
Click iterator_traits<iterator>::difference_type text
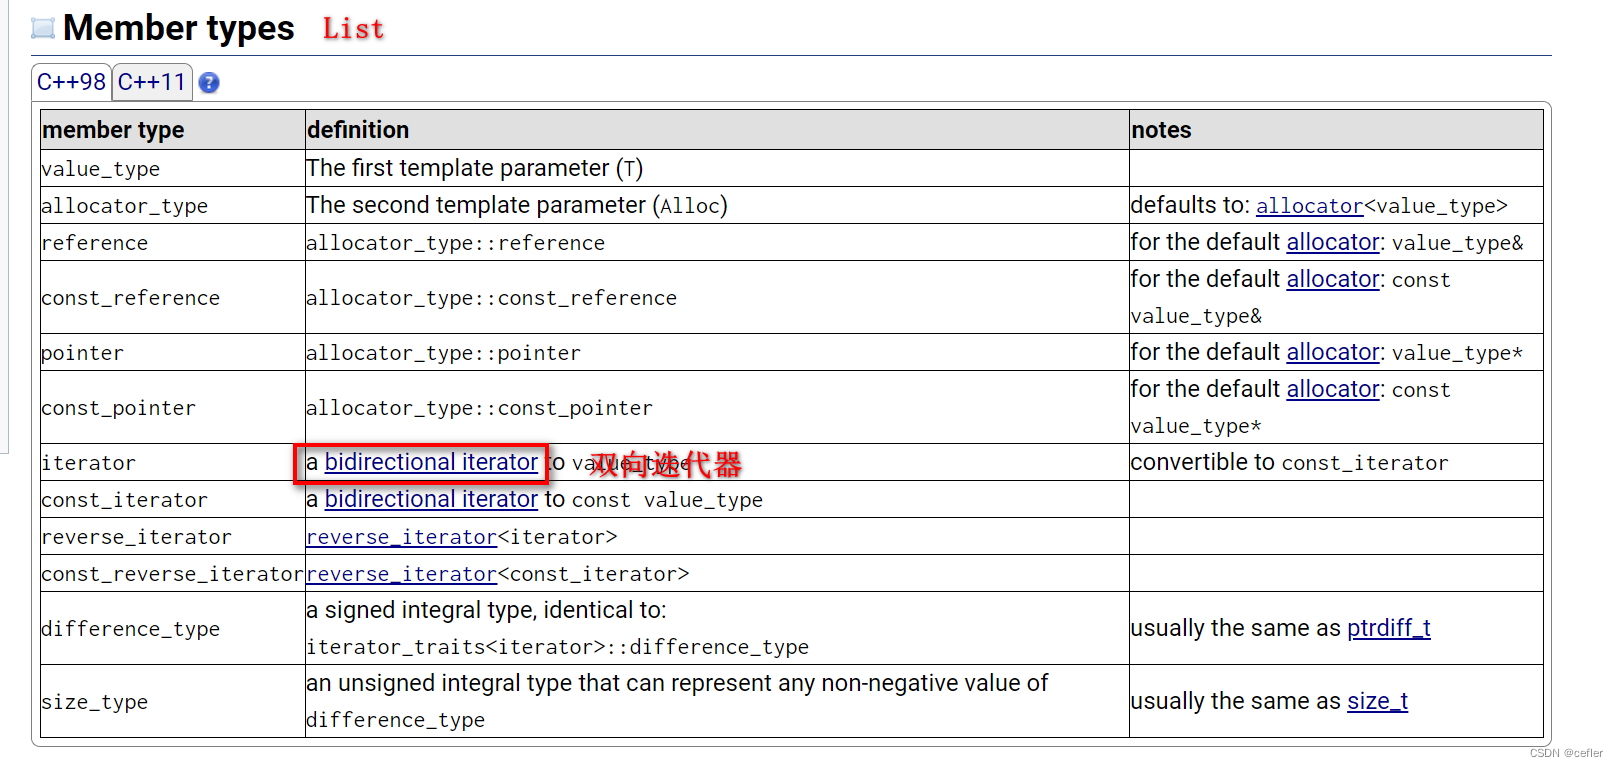point(558,647)
